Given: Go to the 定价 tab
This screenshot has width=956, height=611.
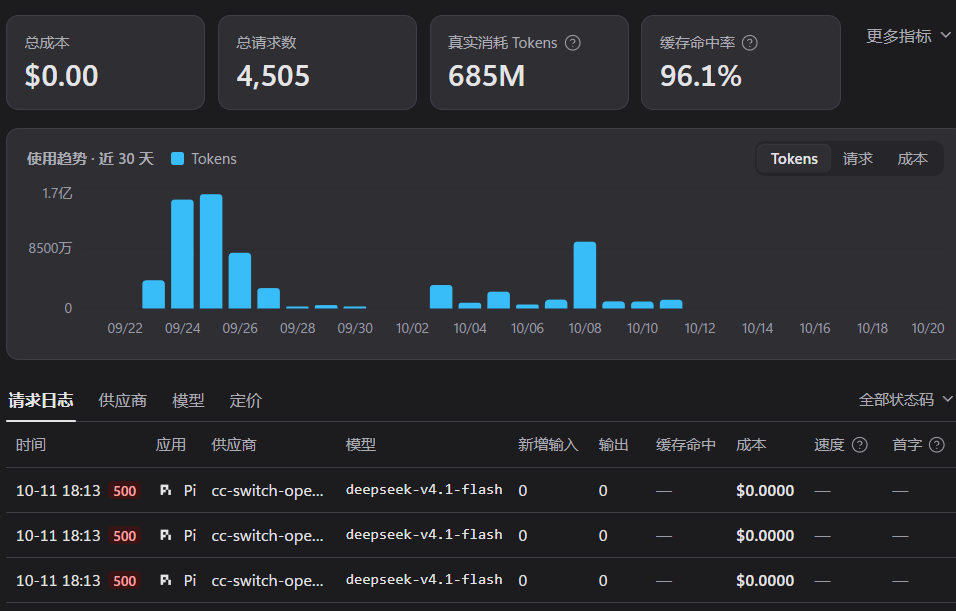Looking at the screenshot, I should [x=246, y=401].
